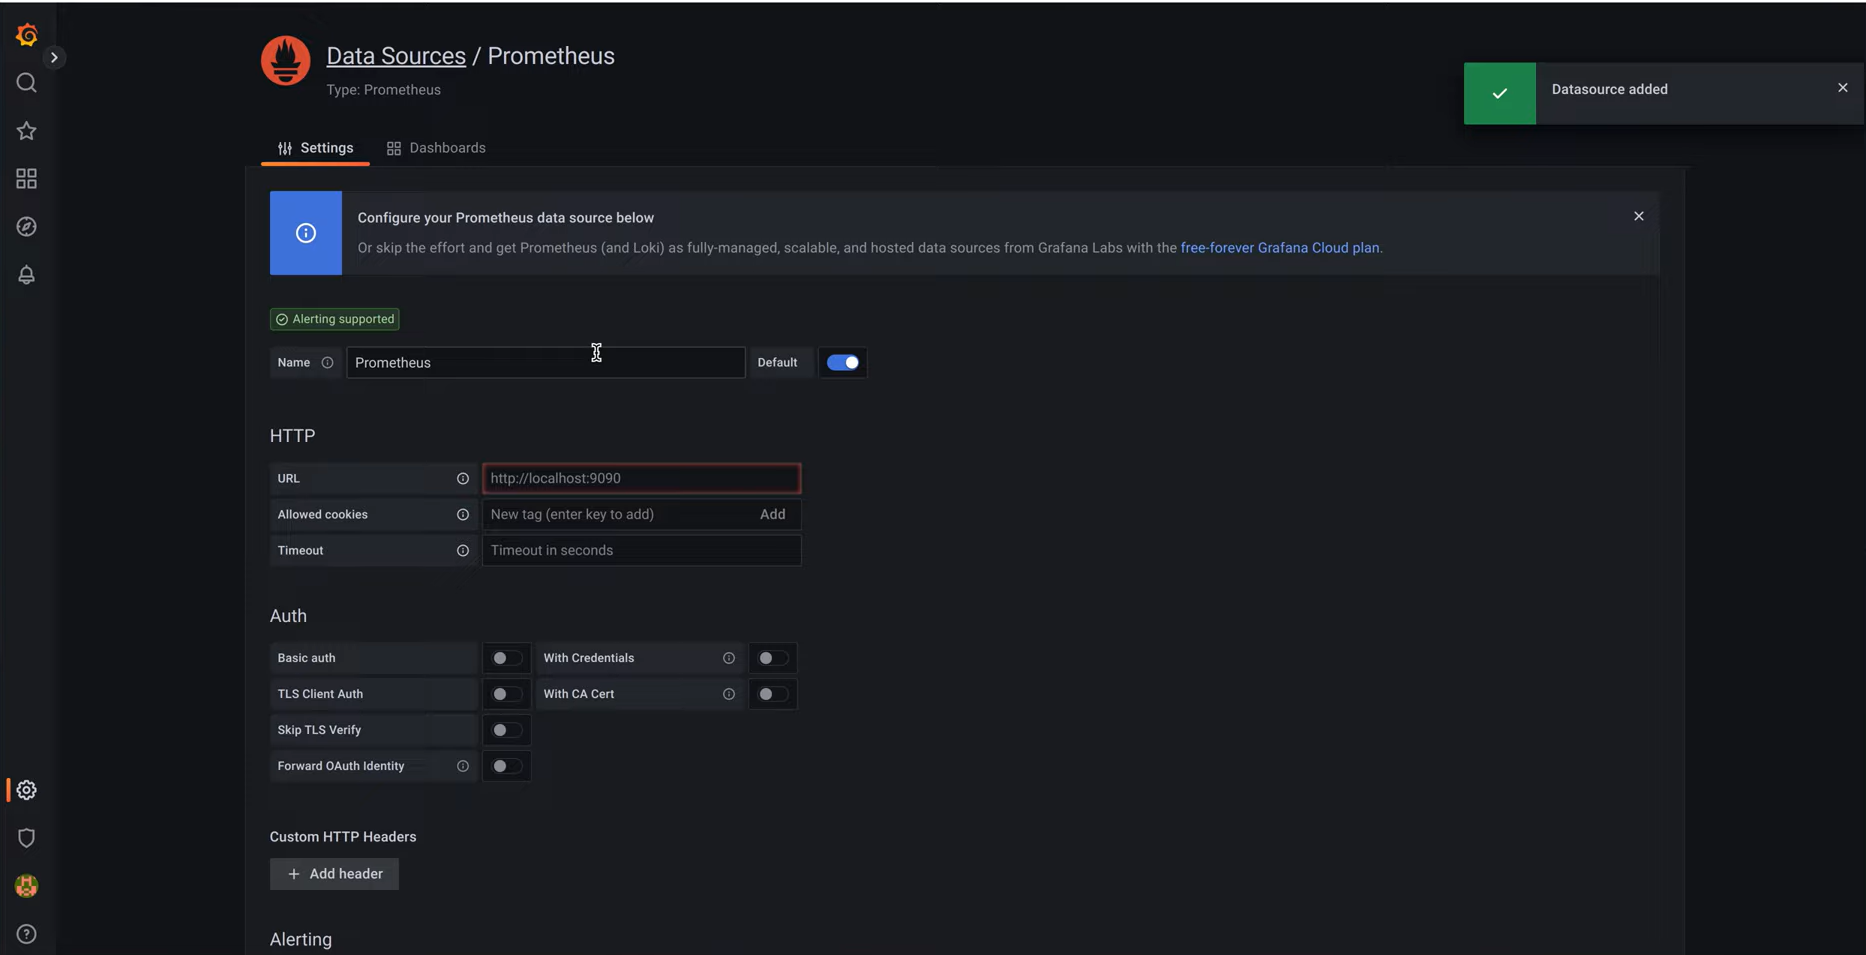Focus the Timeout in seconds field
This screenshot has height=955, width=1866.
pyautogui.click(x=641, y=550)
